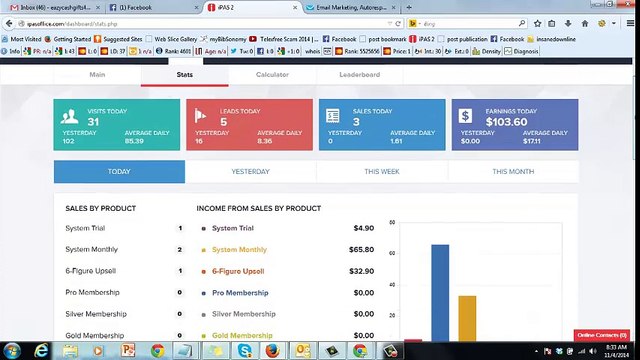Viewport: 640px width, 360px height.
Task: Open the Online Contacts chat button
Action: [602, 335]
